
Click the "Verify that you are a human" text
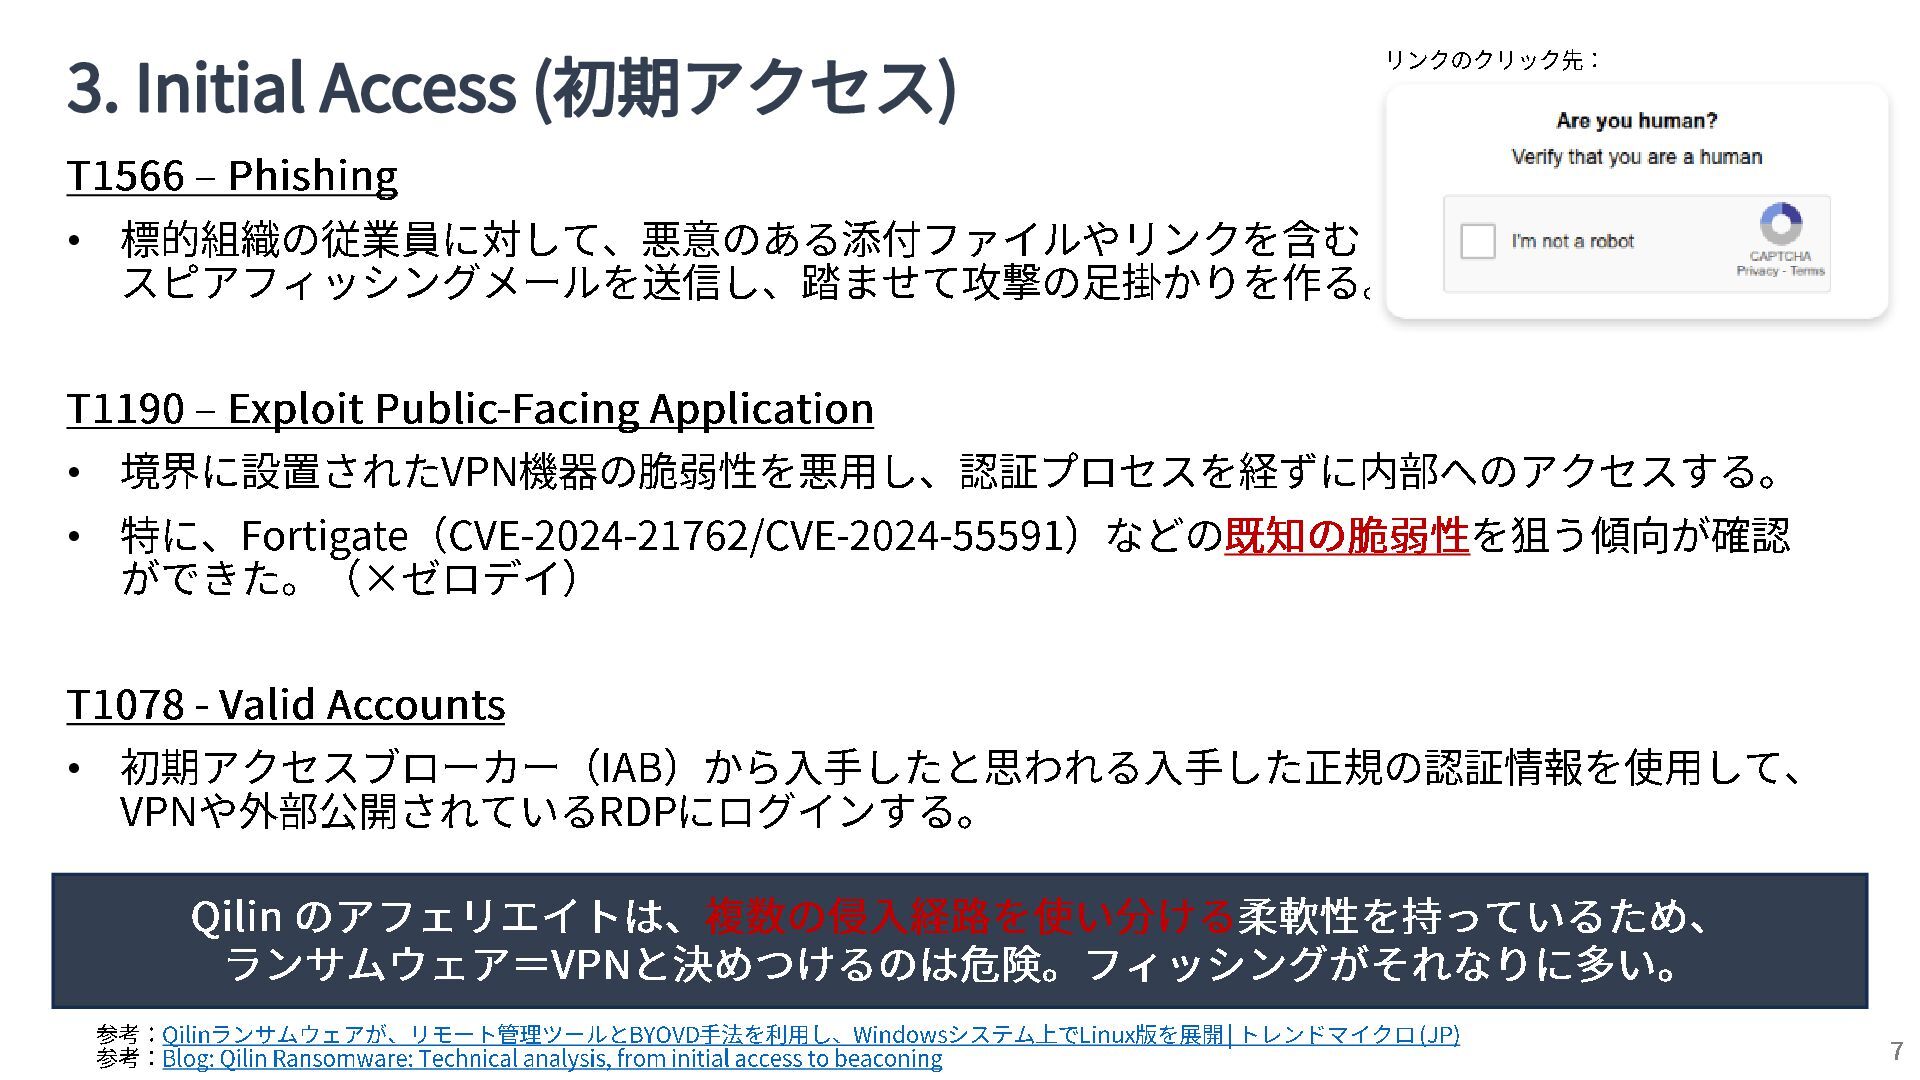[1636, 157]
